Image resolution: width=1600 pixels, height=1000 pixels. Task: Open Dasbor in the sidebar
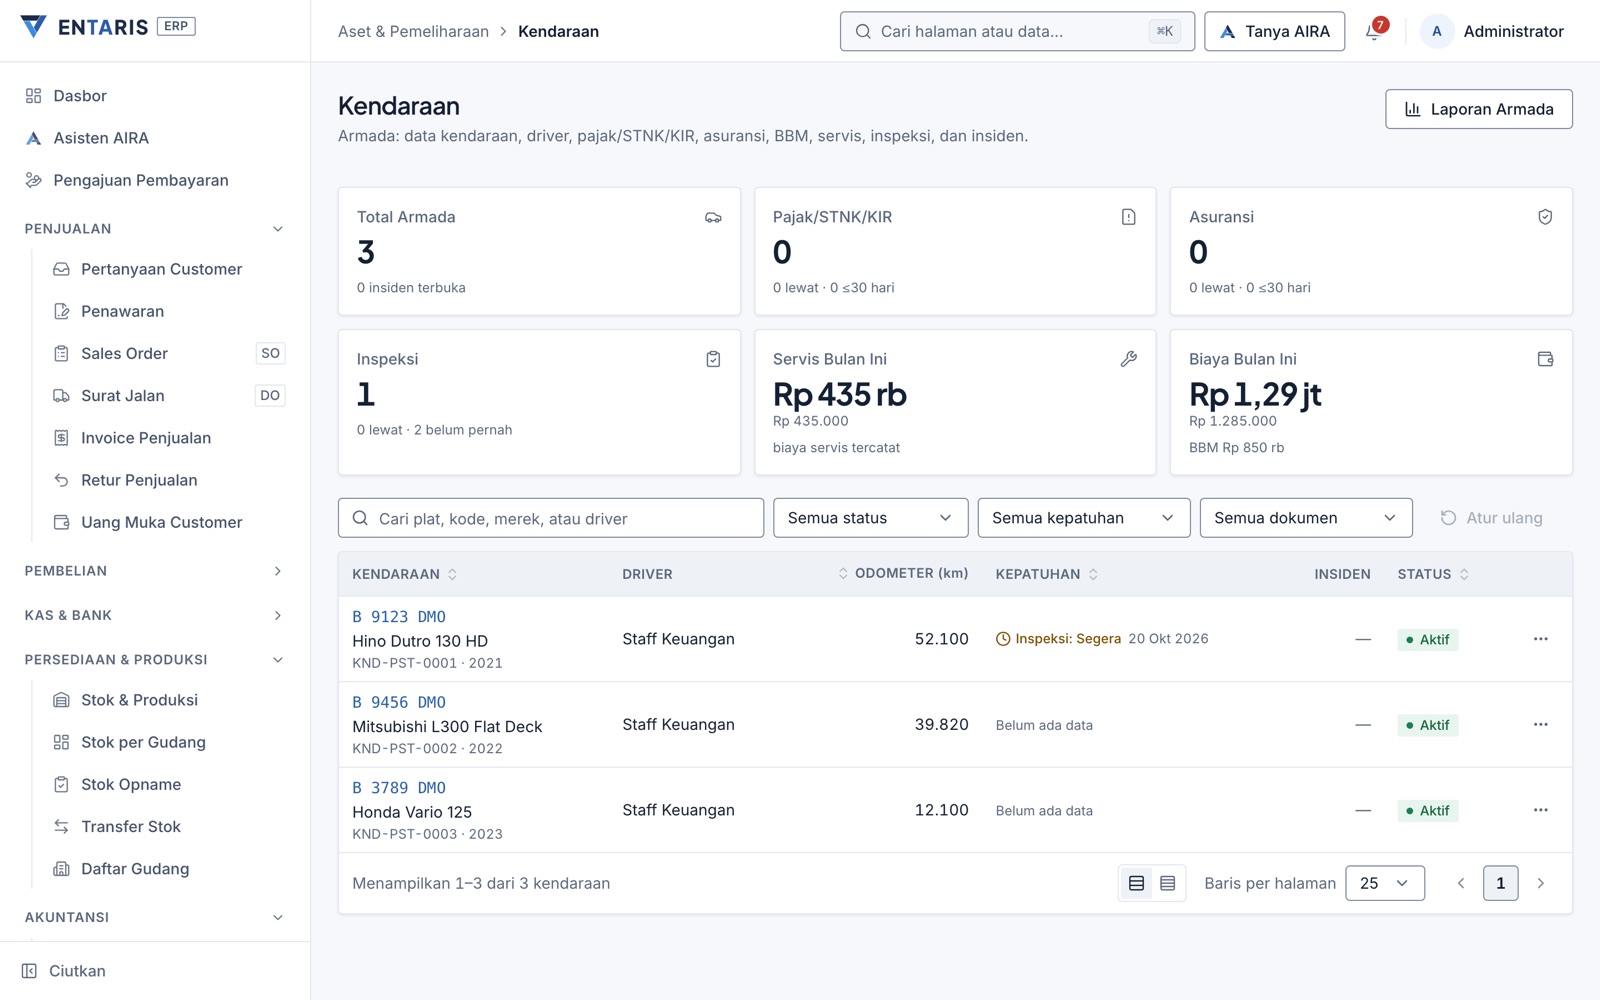[155, 96]
